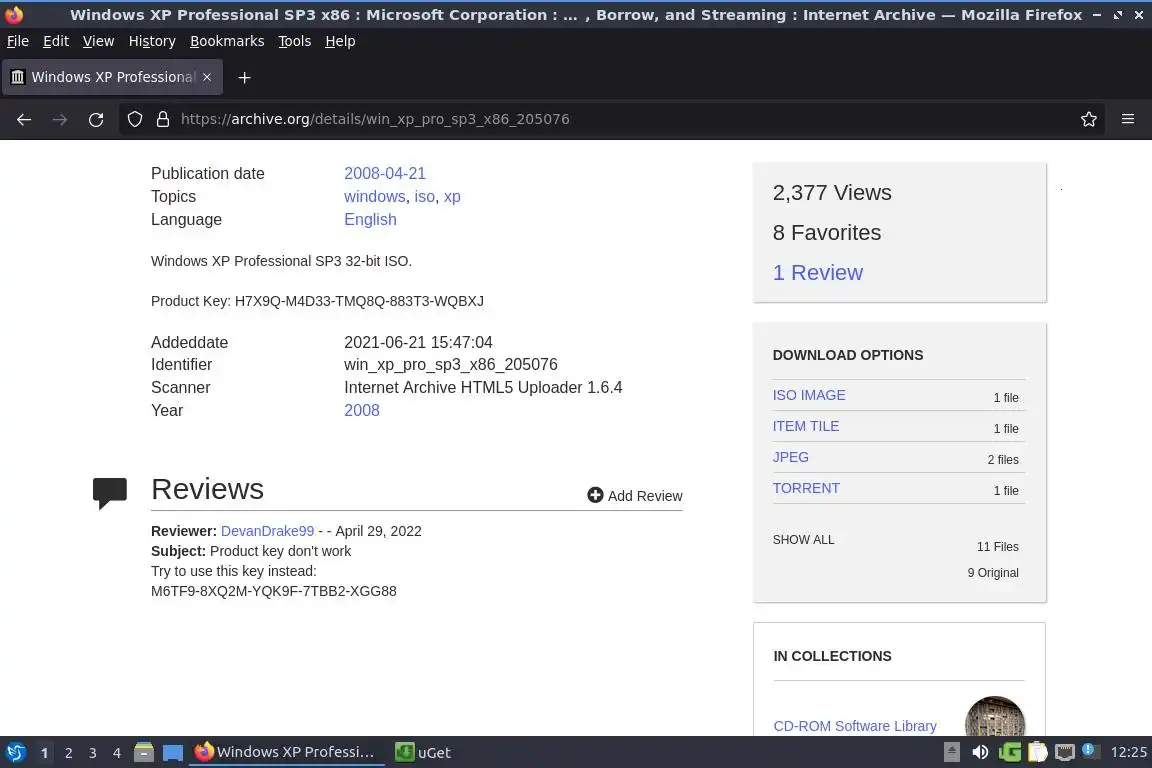Download the TORRENT file
The width and height of the screenshot is (1152, 768).
pos(806,488)
